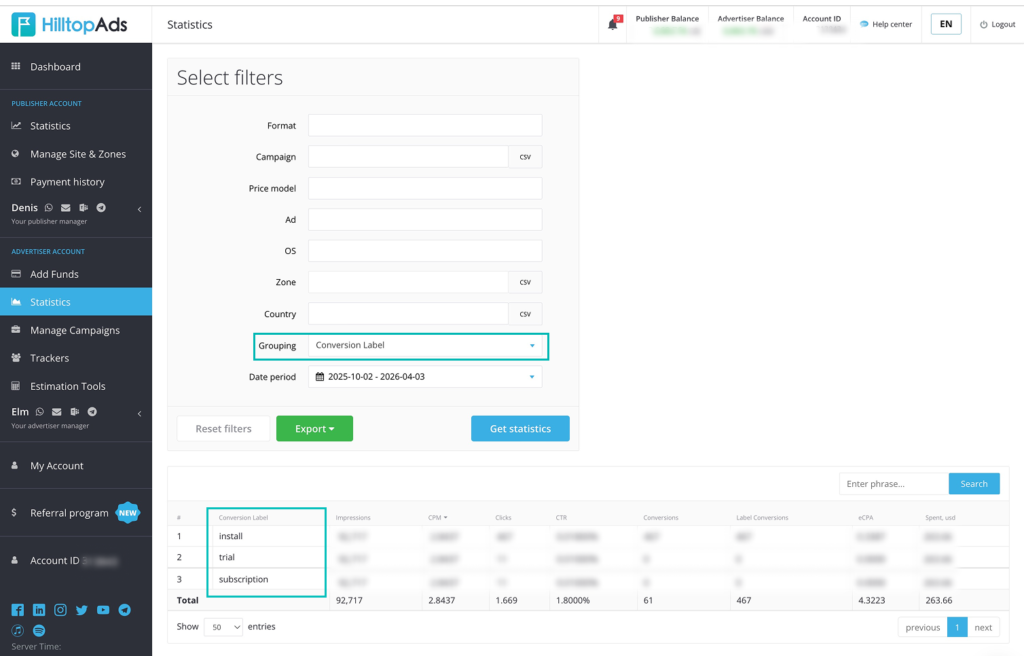Open the Instagram social icon

(x=60, y=610)
